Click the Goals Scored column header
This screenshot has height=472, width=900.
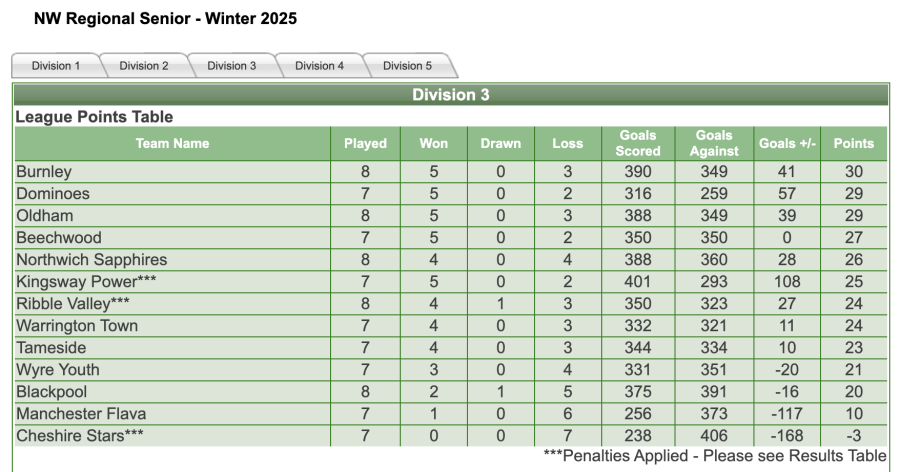(638, 143)
